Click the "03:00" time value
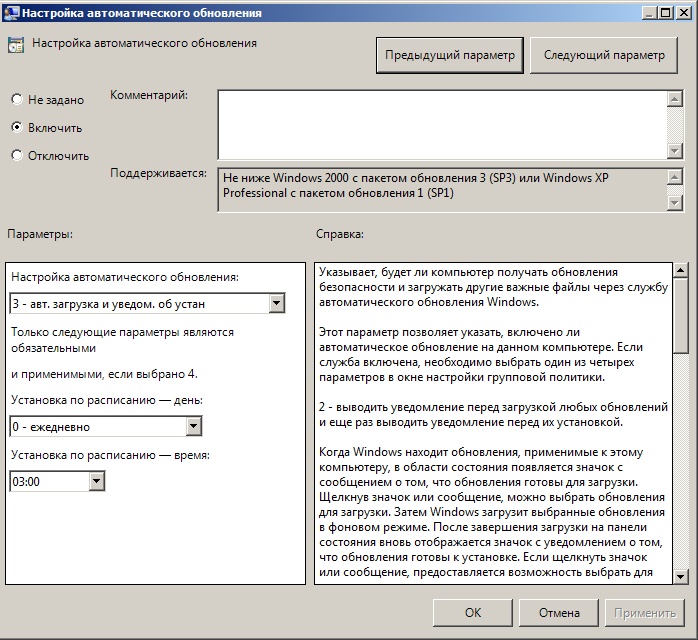698x640 pixels. [26, 482]
